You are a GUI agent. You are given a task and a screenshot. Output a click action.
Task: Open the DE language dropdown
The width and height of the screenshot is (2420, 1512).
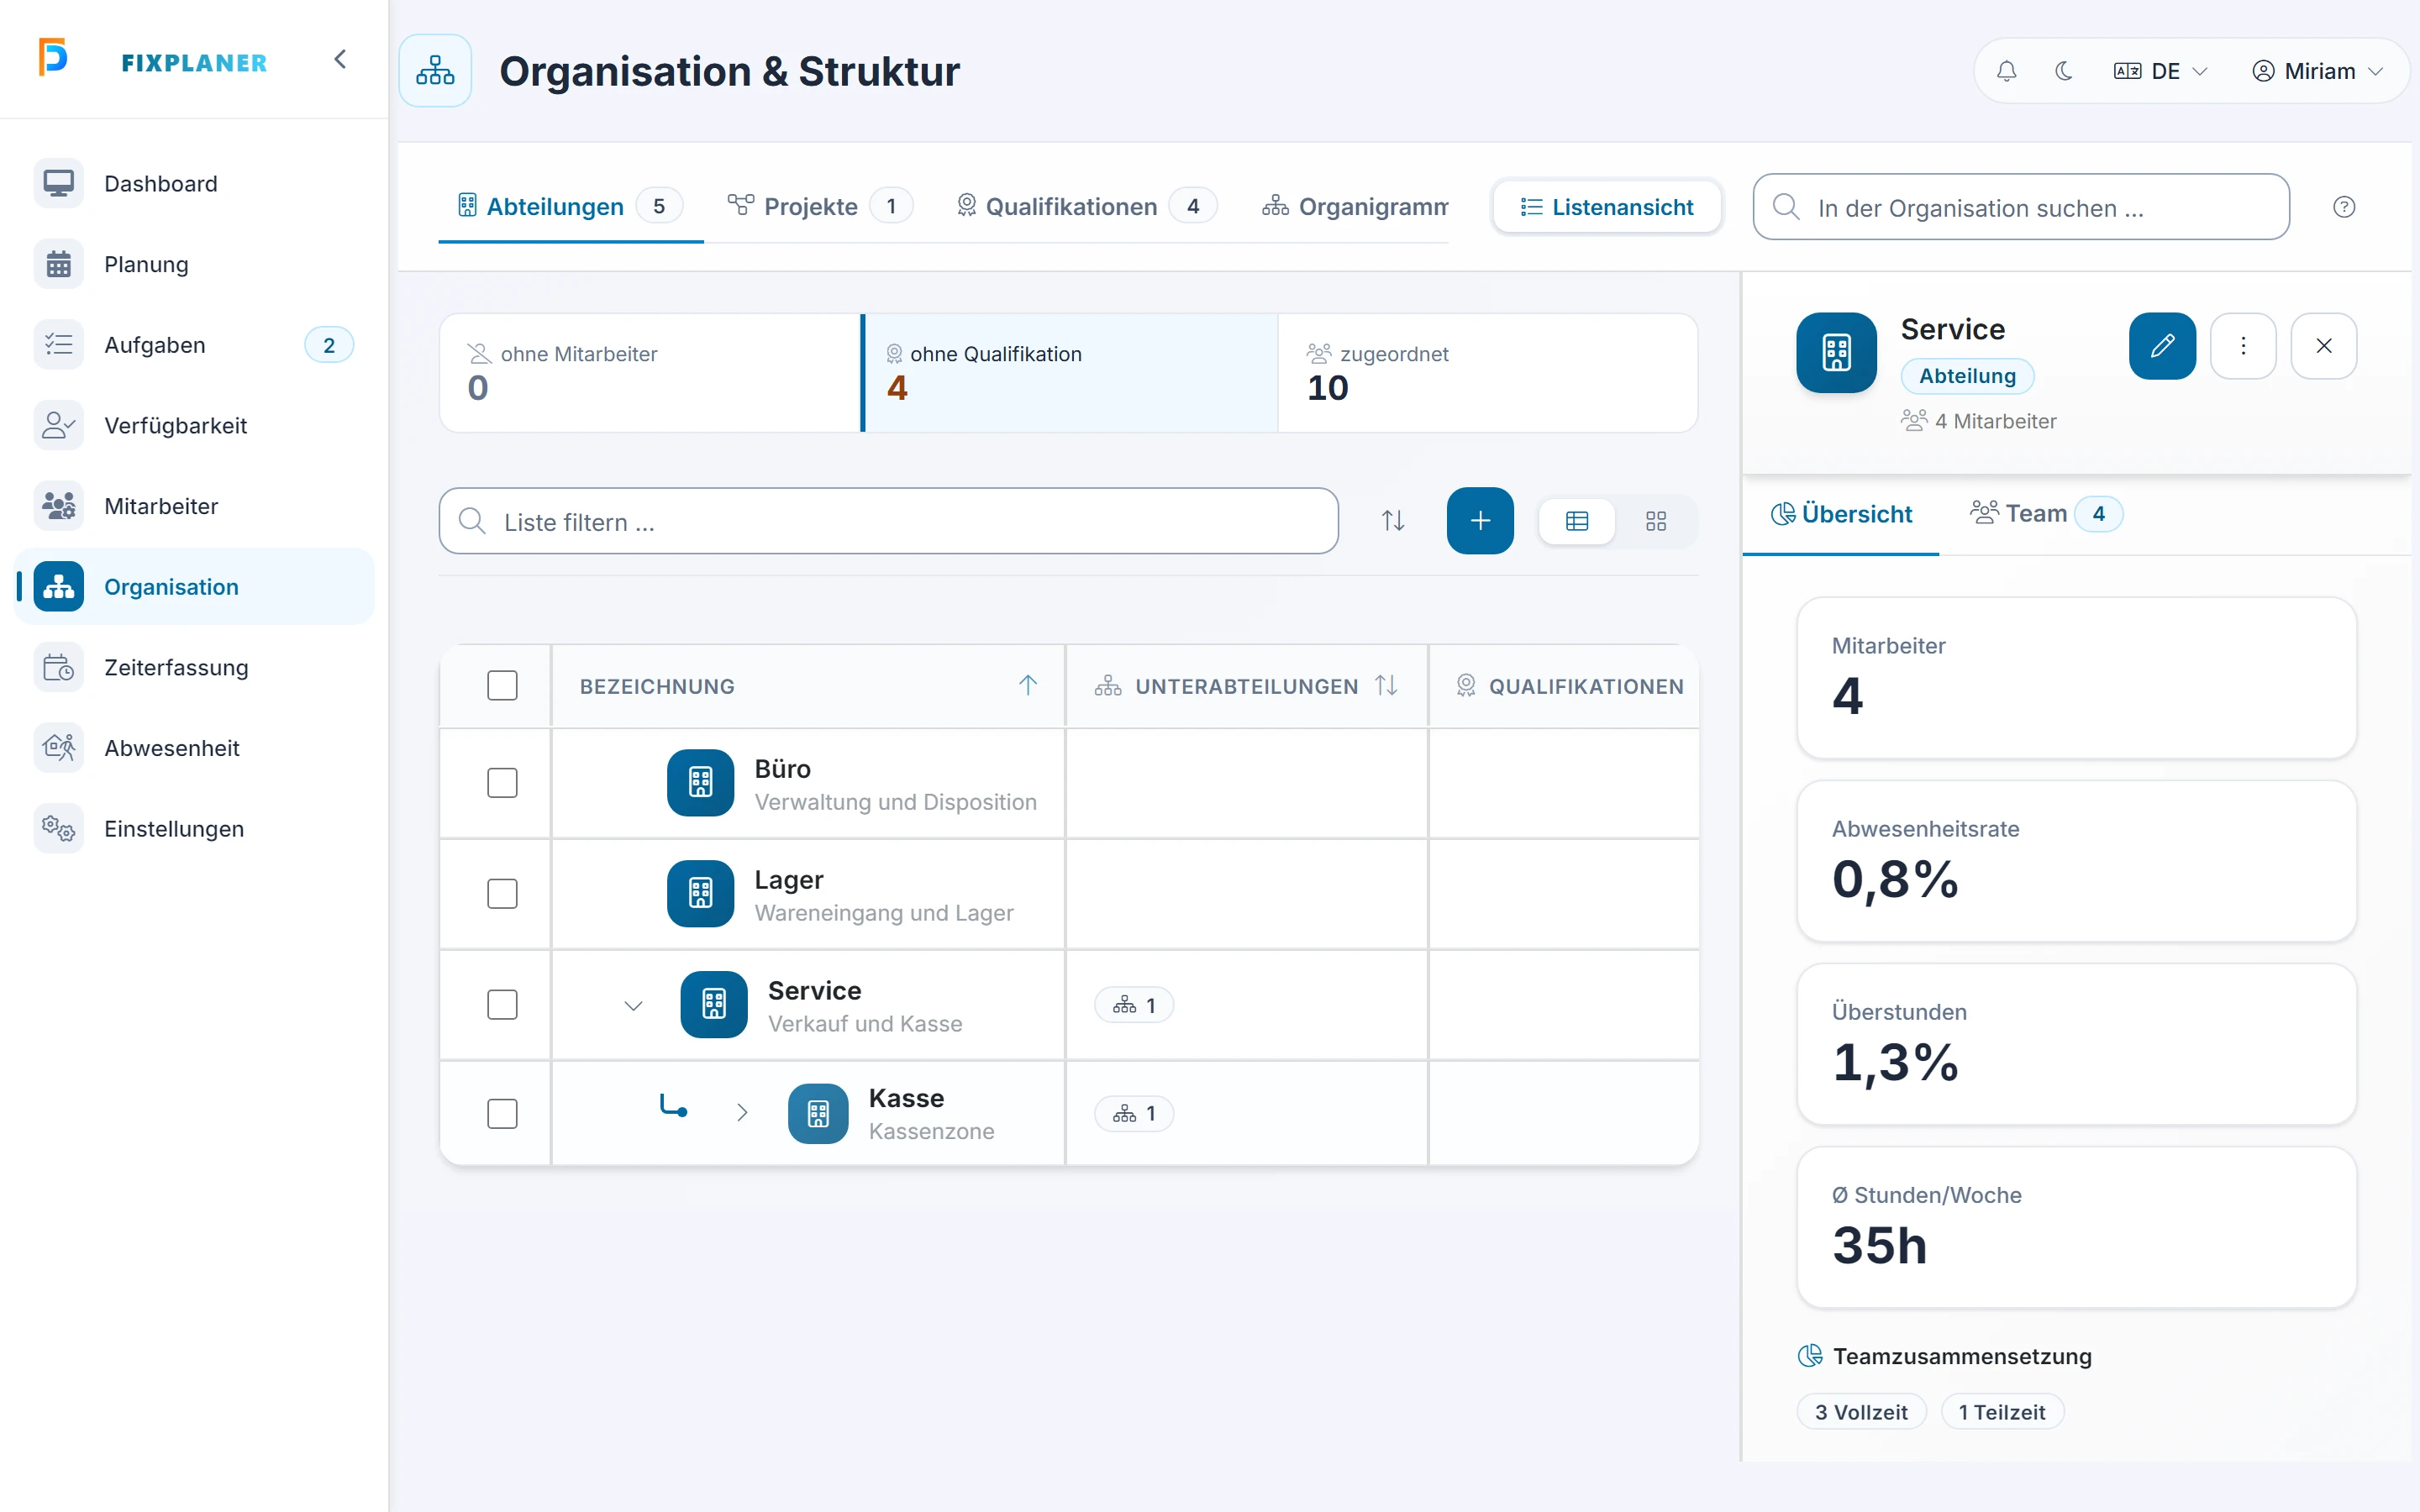pos(2160,71)
